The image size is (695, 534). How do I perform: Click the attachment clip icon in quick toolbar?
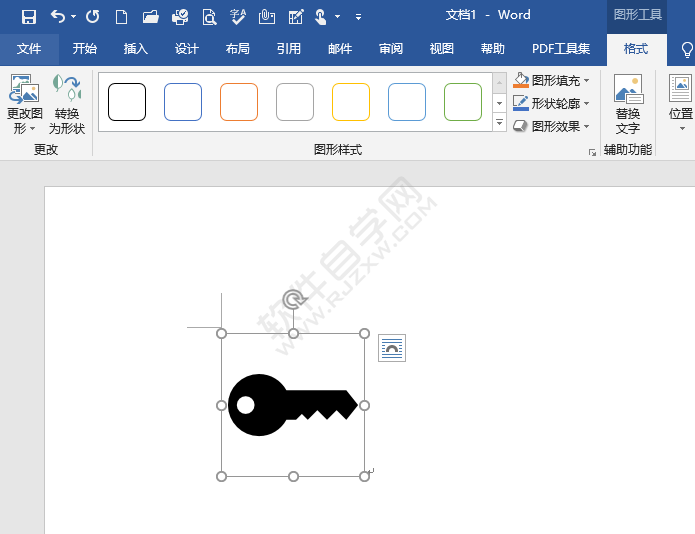pyautogui.click(x=267, y=17)
